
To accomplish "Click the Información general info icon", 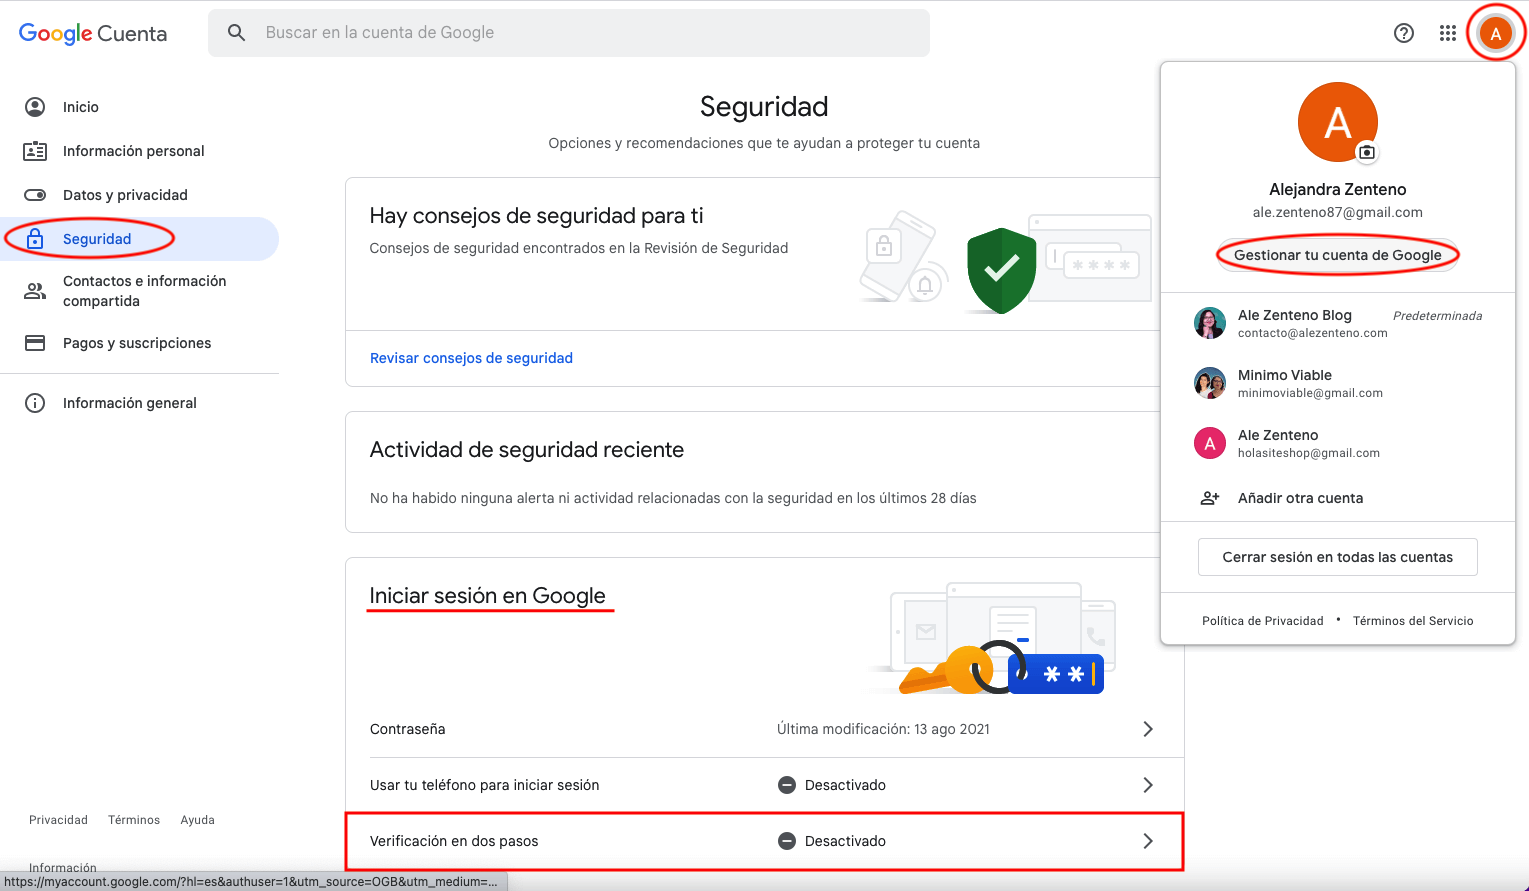I will click(35, 403).
